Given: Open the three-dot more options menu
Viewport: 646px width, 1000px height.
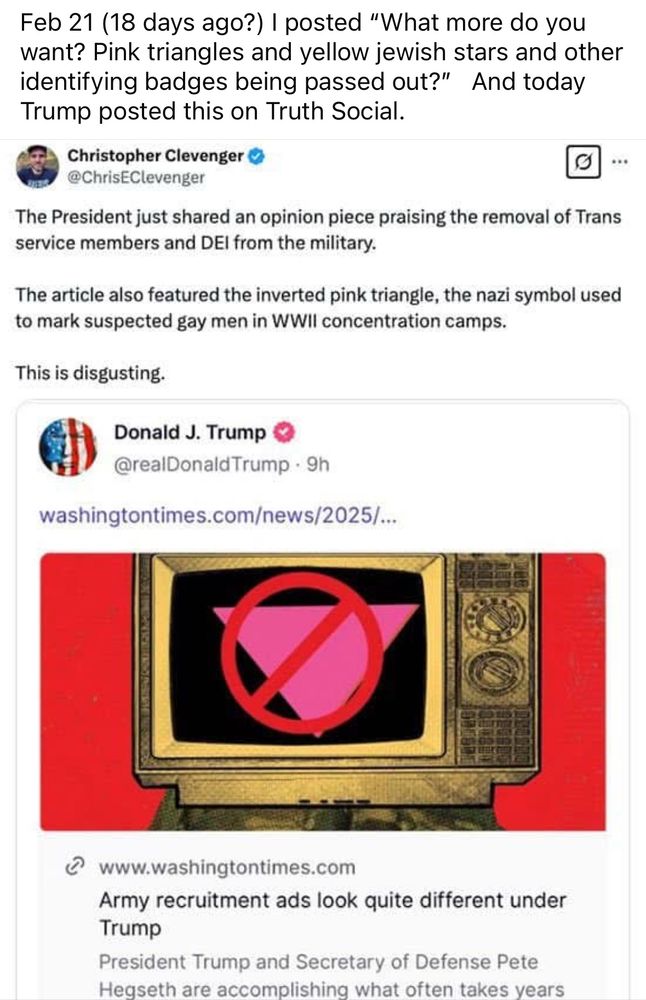Looking at the screenshot, I should [x=619, y=161].
